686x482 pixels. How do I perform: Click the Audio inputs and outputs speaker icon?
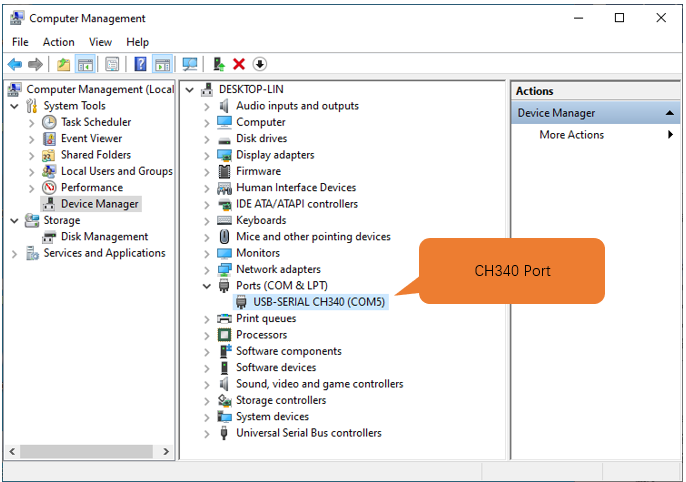click(224, 106)
